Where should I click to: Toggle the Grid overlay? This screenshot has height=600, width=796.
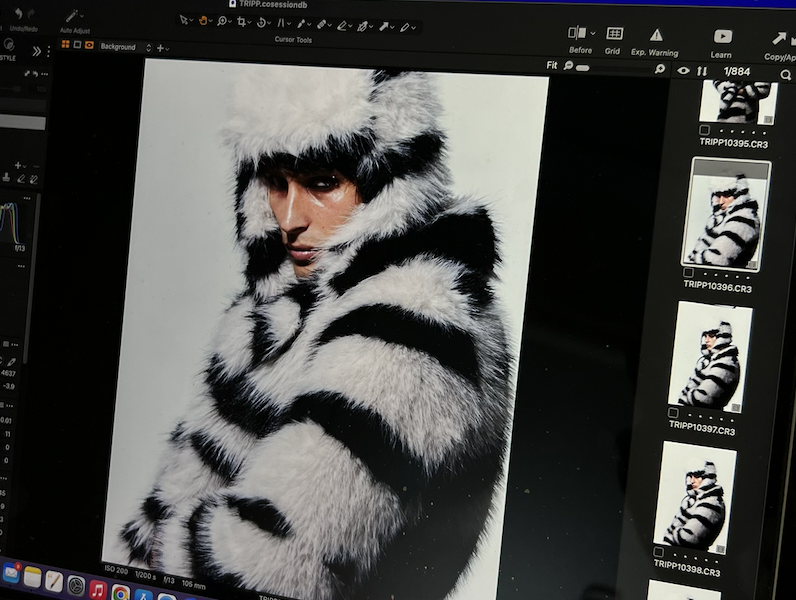pyautogui.click(x=614, y=34)
